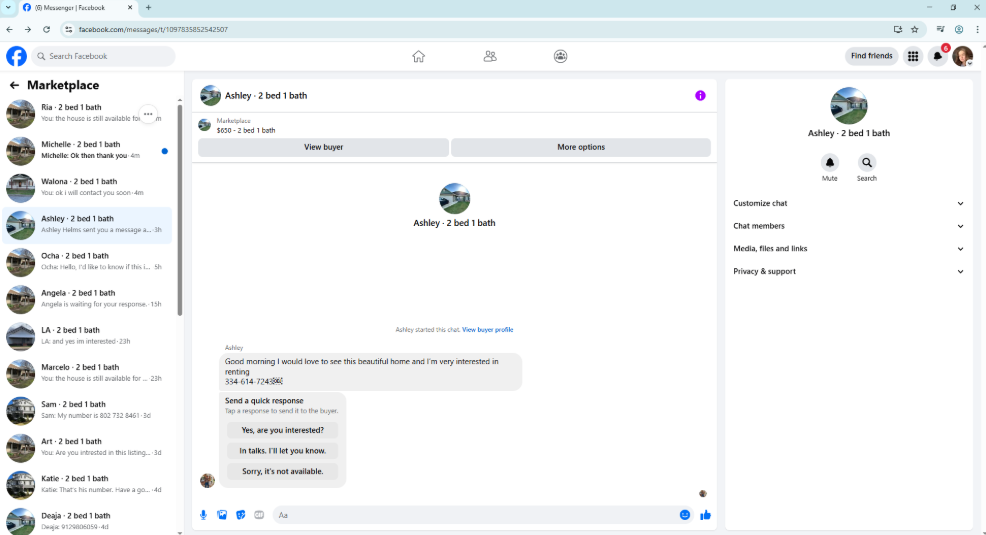Open the Sam 2 bed 1 bath chat

point(87,410)
